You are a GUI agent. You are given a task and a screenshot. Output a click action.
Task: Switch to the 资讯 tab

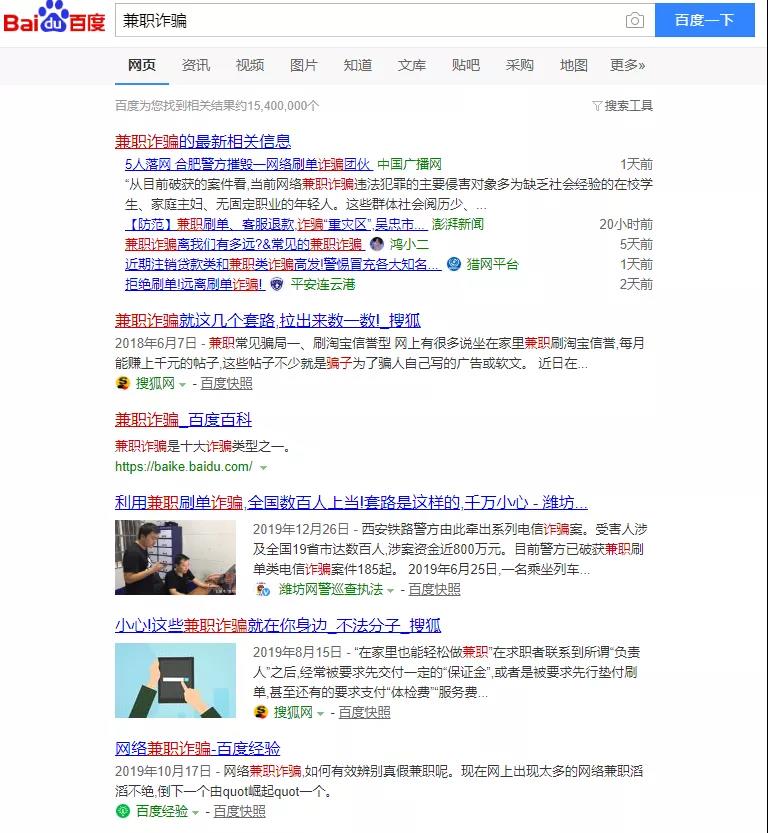195,65
